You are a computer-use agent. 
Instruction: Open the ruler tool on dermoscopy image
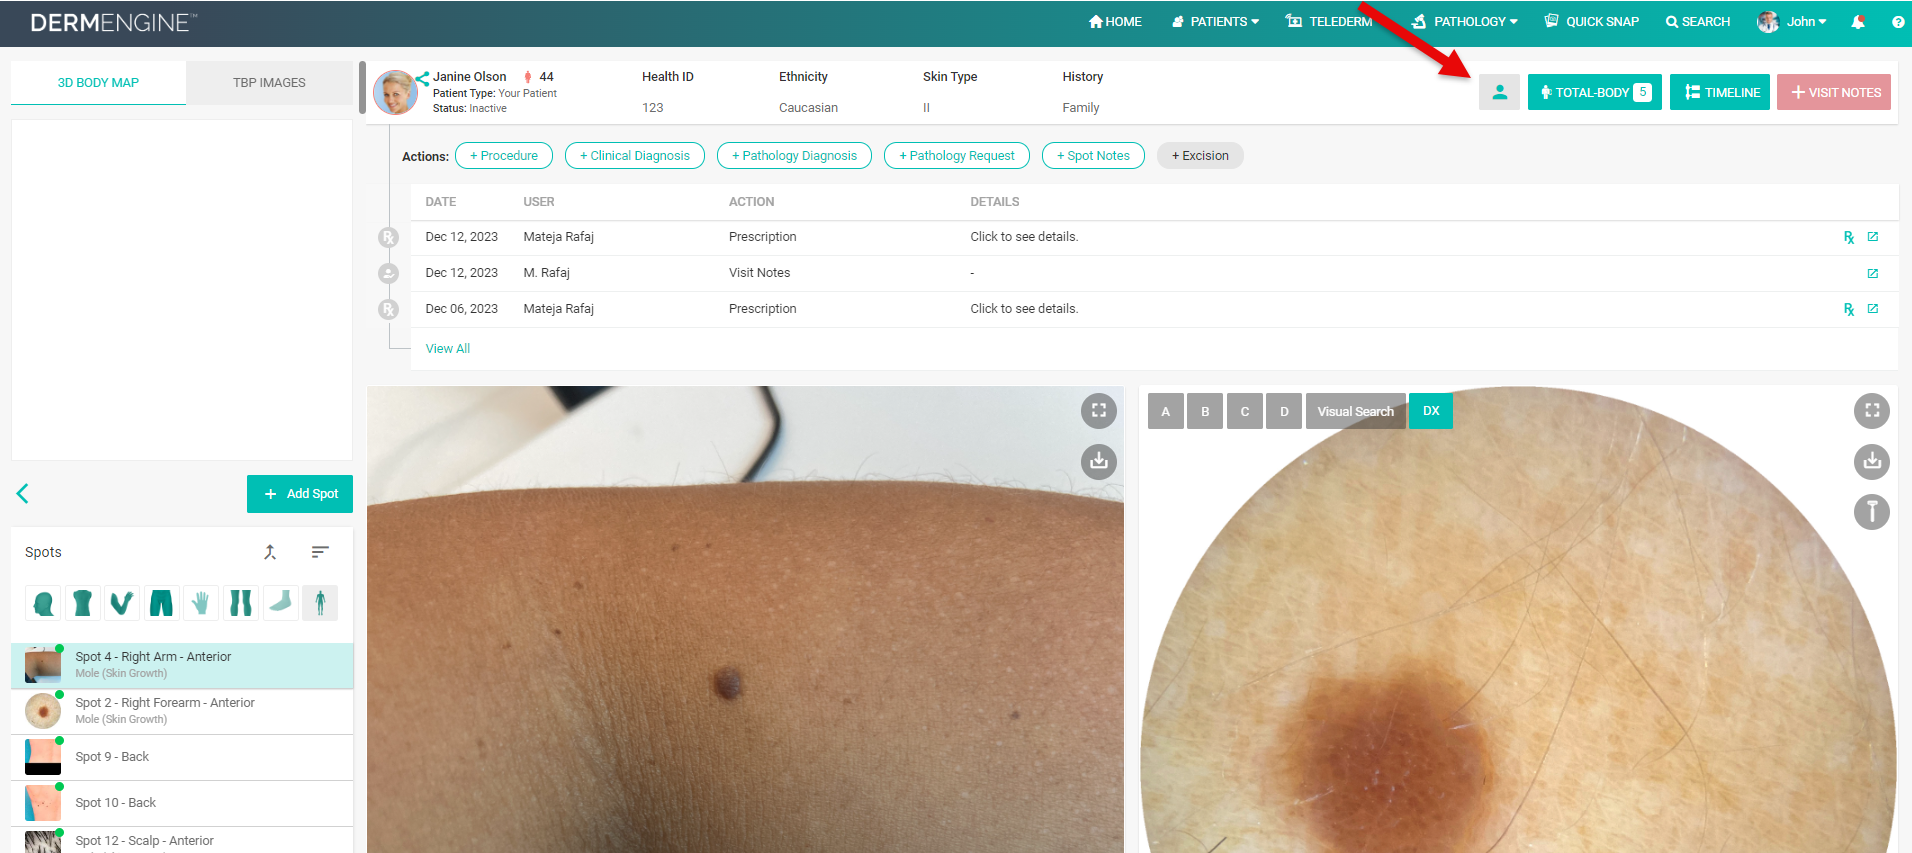tap(1872, 512)
